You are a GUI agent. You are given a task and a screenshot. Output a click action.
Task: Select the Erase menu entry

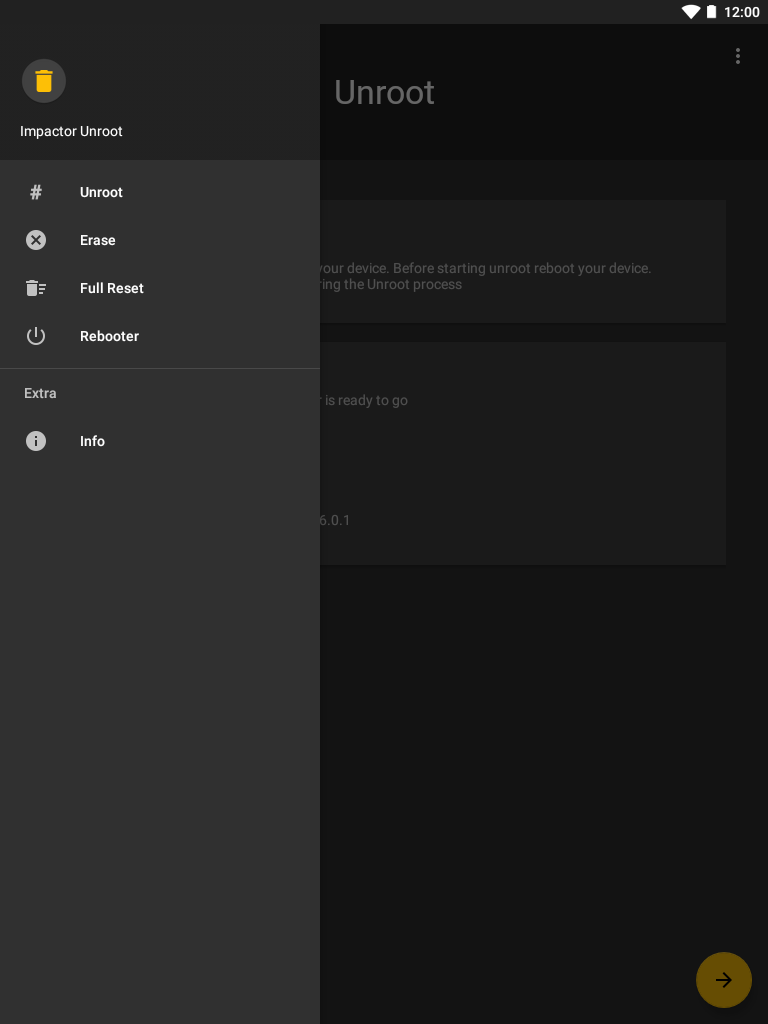click(160, 240)
